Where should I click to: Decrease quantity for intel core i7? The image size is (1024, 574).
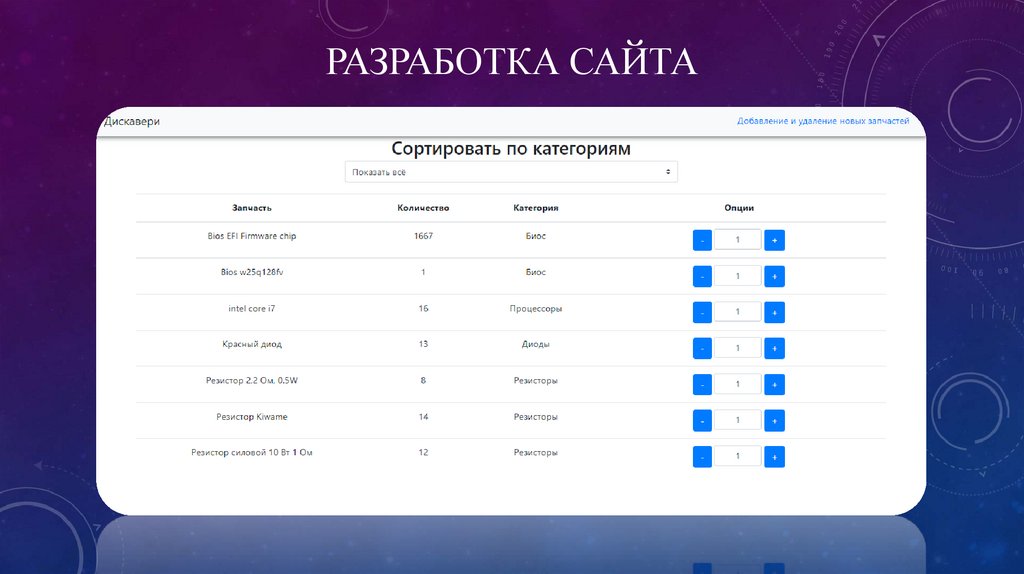[702, 312]
